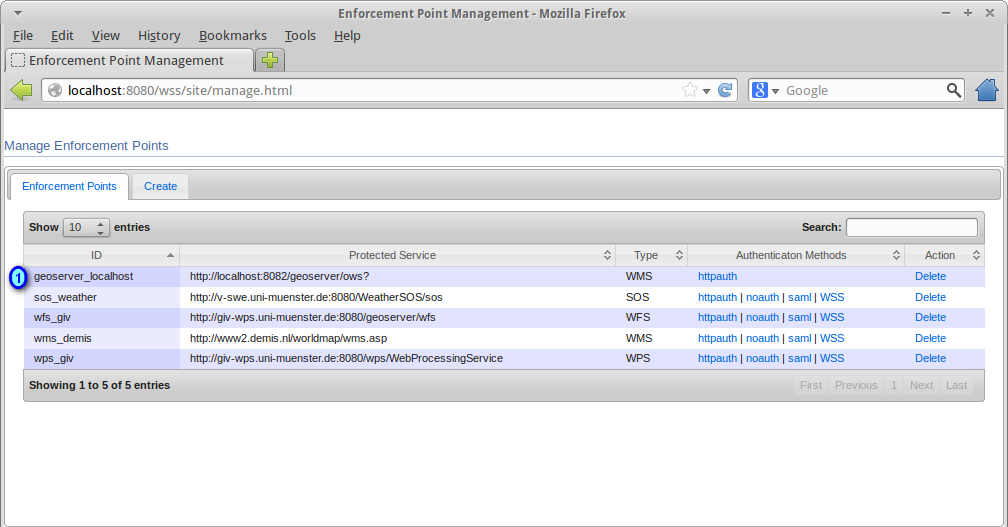Click the http://localhost:8082/geoserver/ows? cell
Image resolution: width=1008 pixels, height=527 pixels.
[x=397, y=276]
